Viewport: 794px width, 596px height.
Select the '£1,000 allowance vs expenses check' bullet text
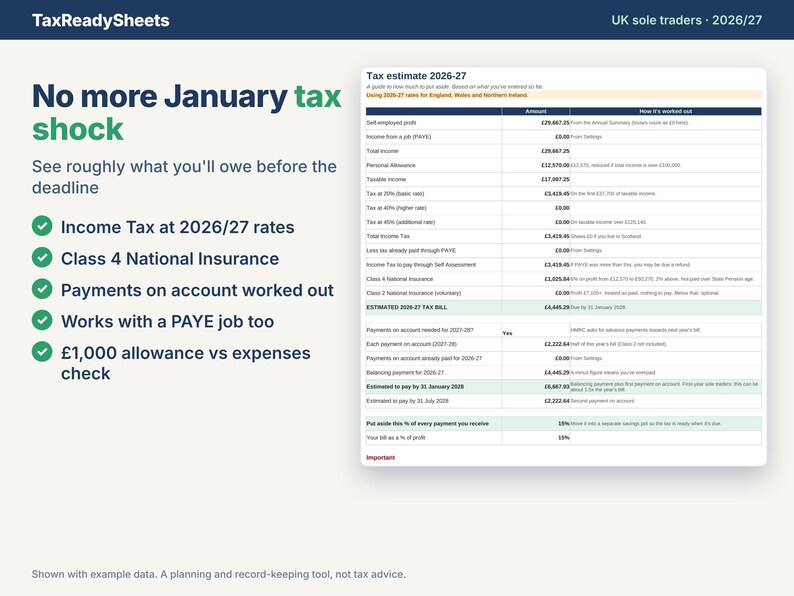[x=186, y=363]
